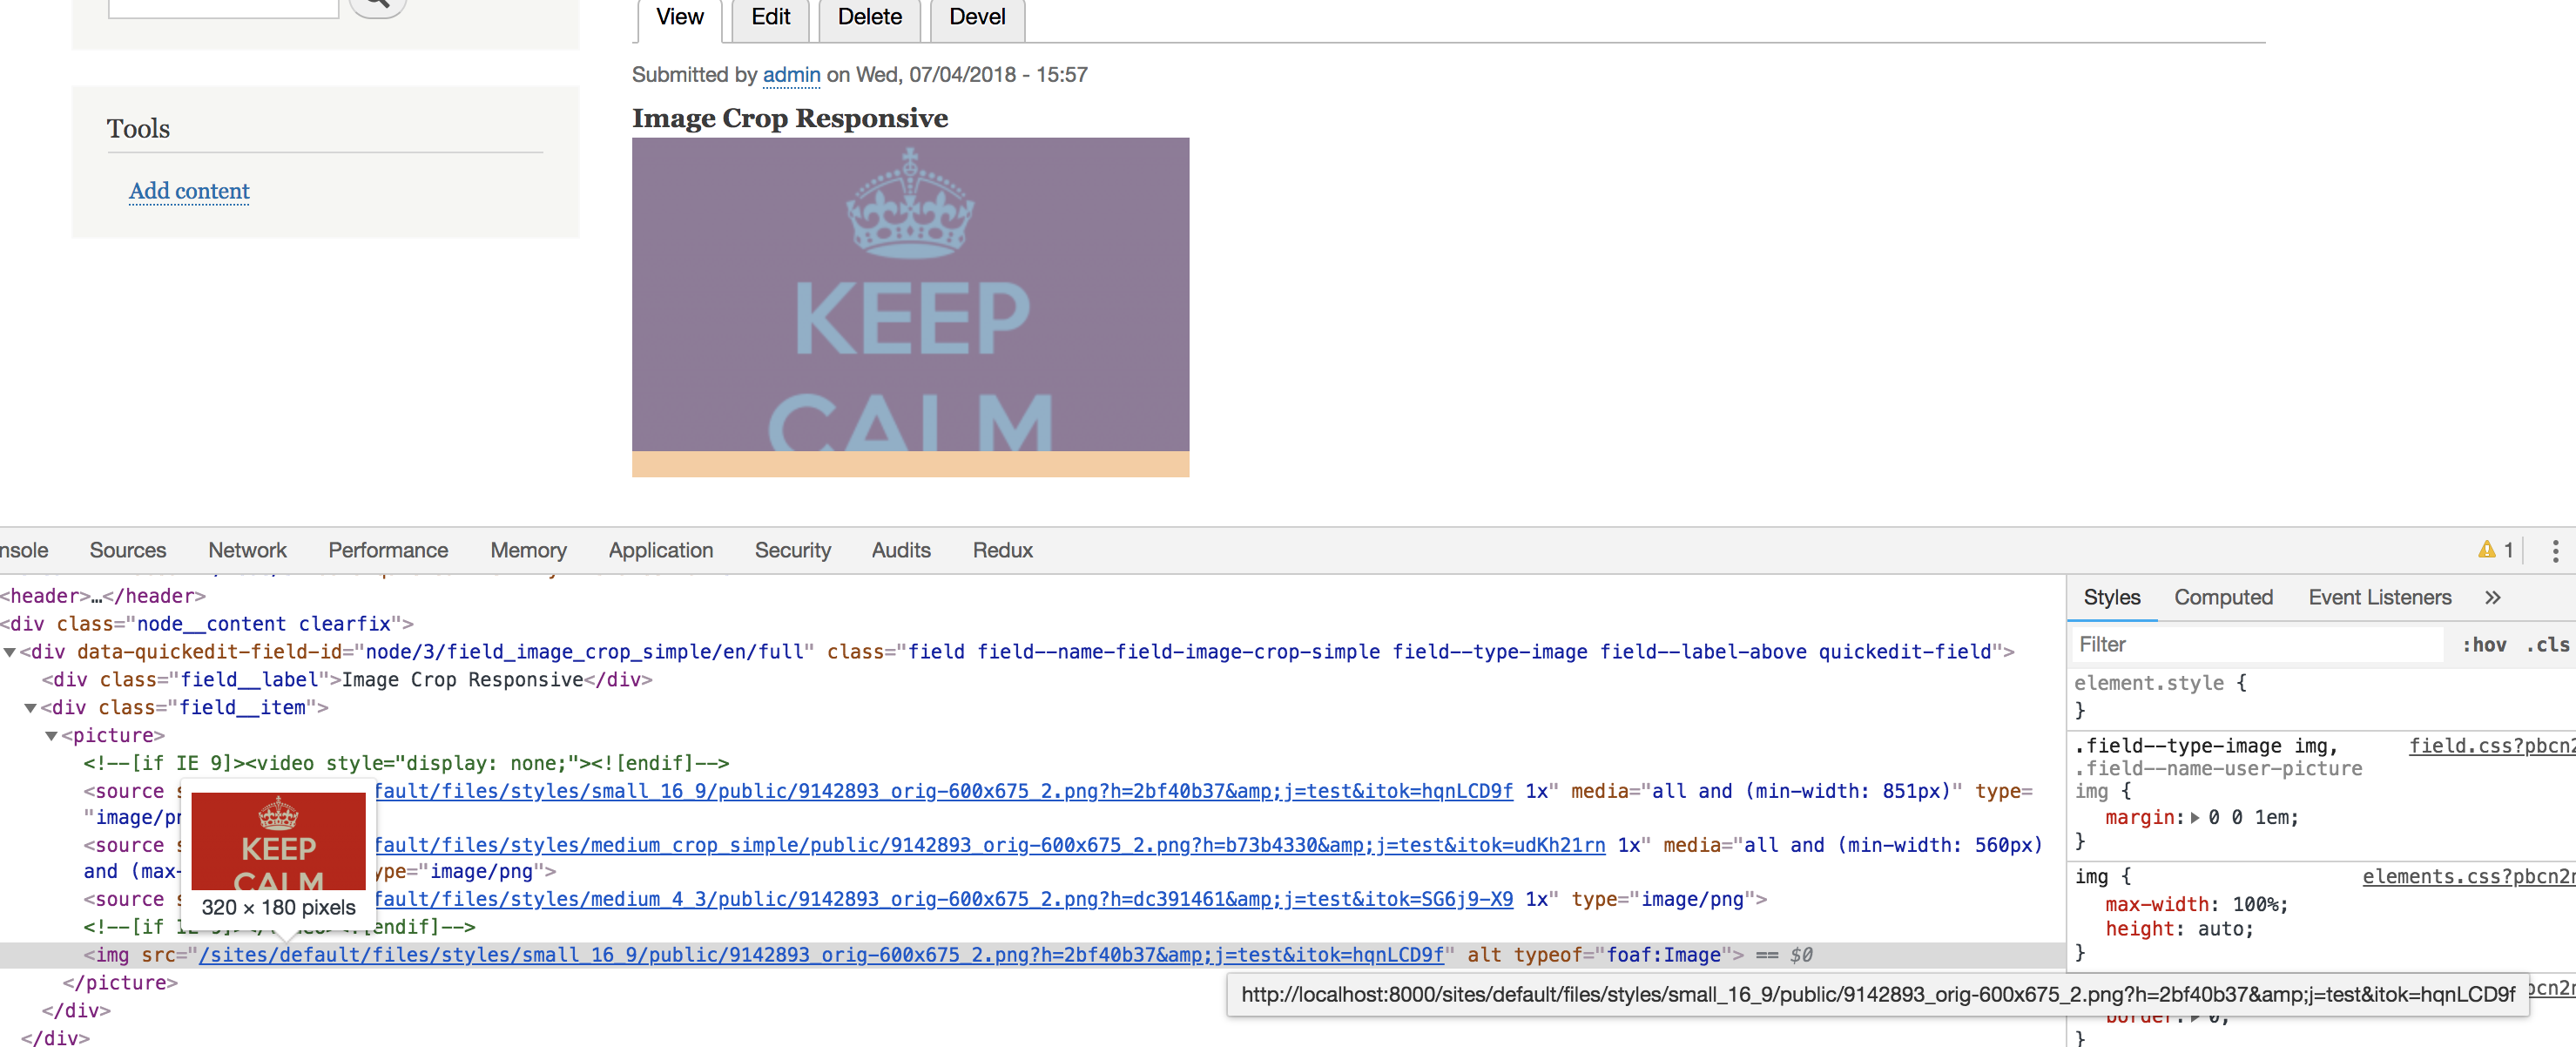Open the medium_4_3 srcset link
Viewport: 2576px width, 1047px height.
click(x=943, y=899)
